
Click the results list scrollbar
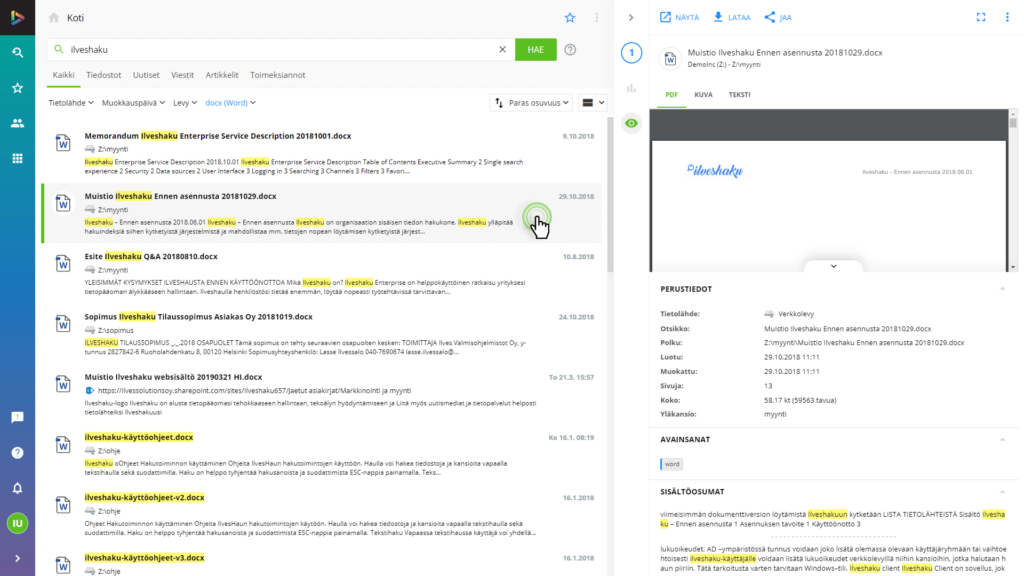point(610,195)
